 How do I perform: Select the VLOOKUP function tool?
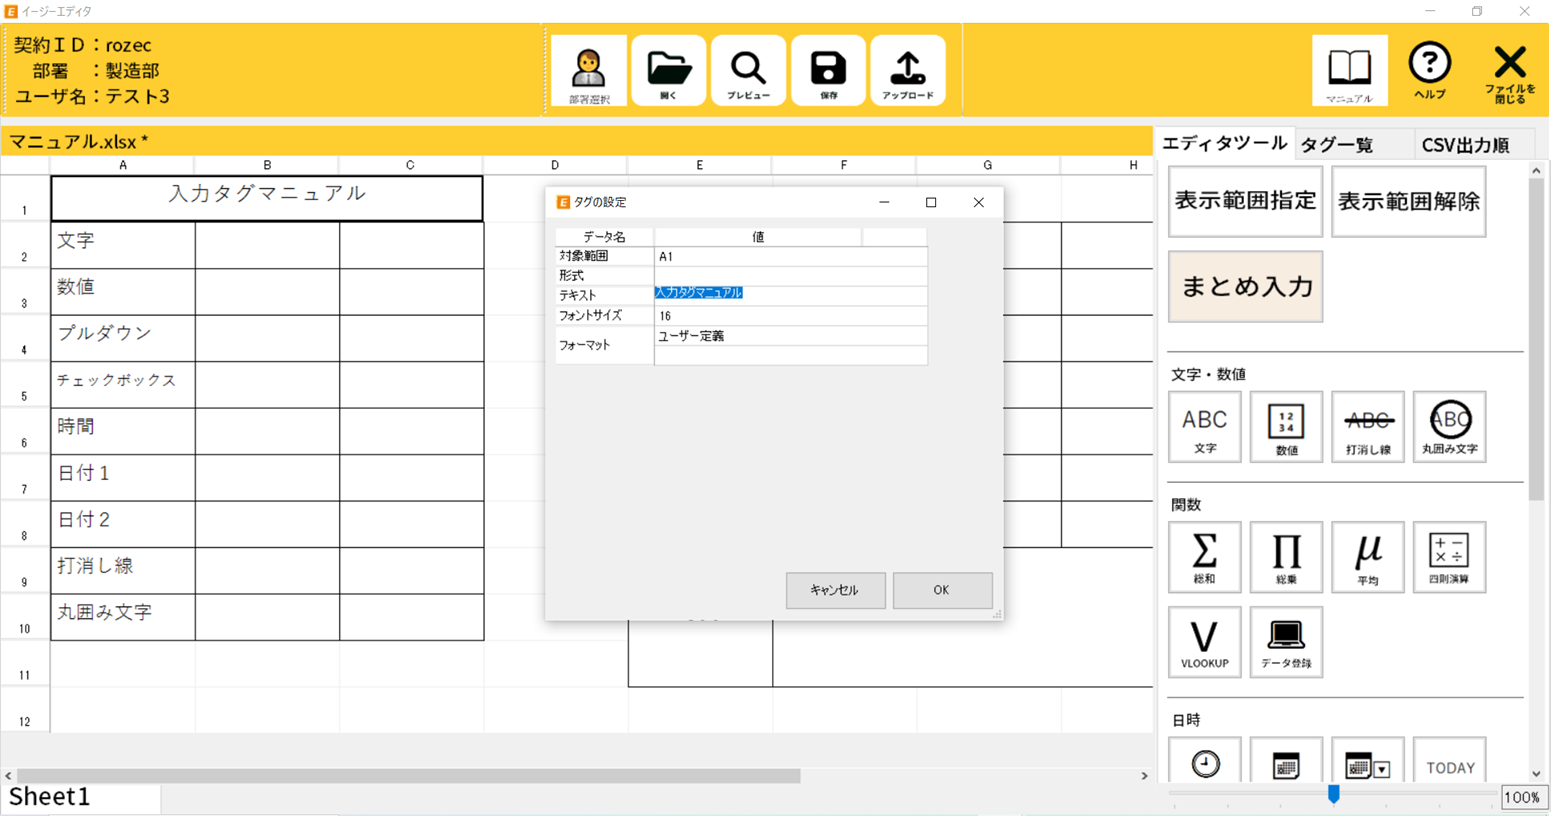pos(1204,642)
